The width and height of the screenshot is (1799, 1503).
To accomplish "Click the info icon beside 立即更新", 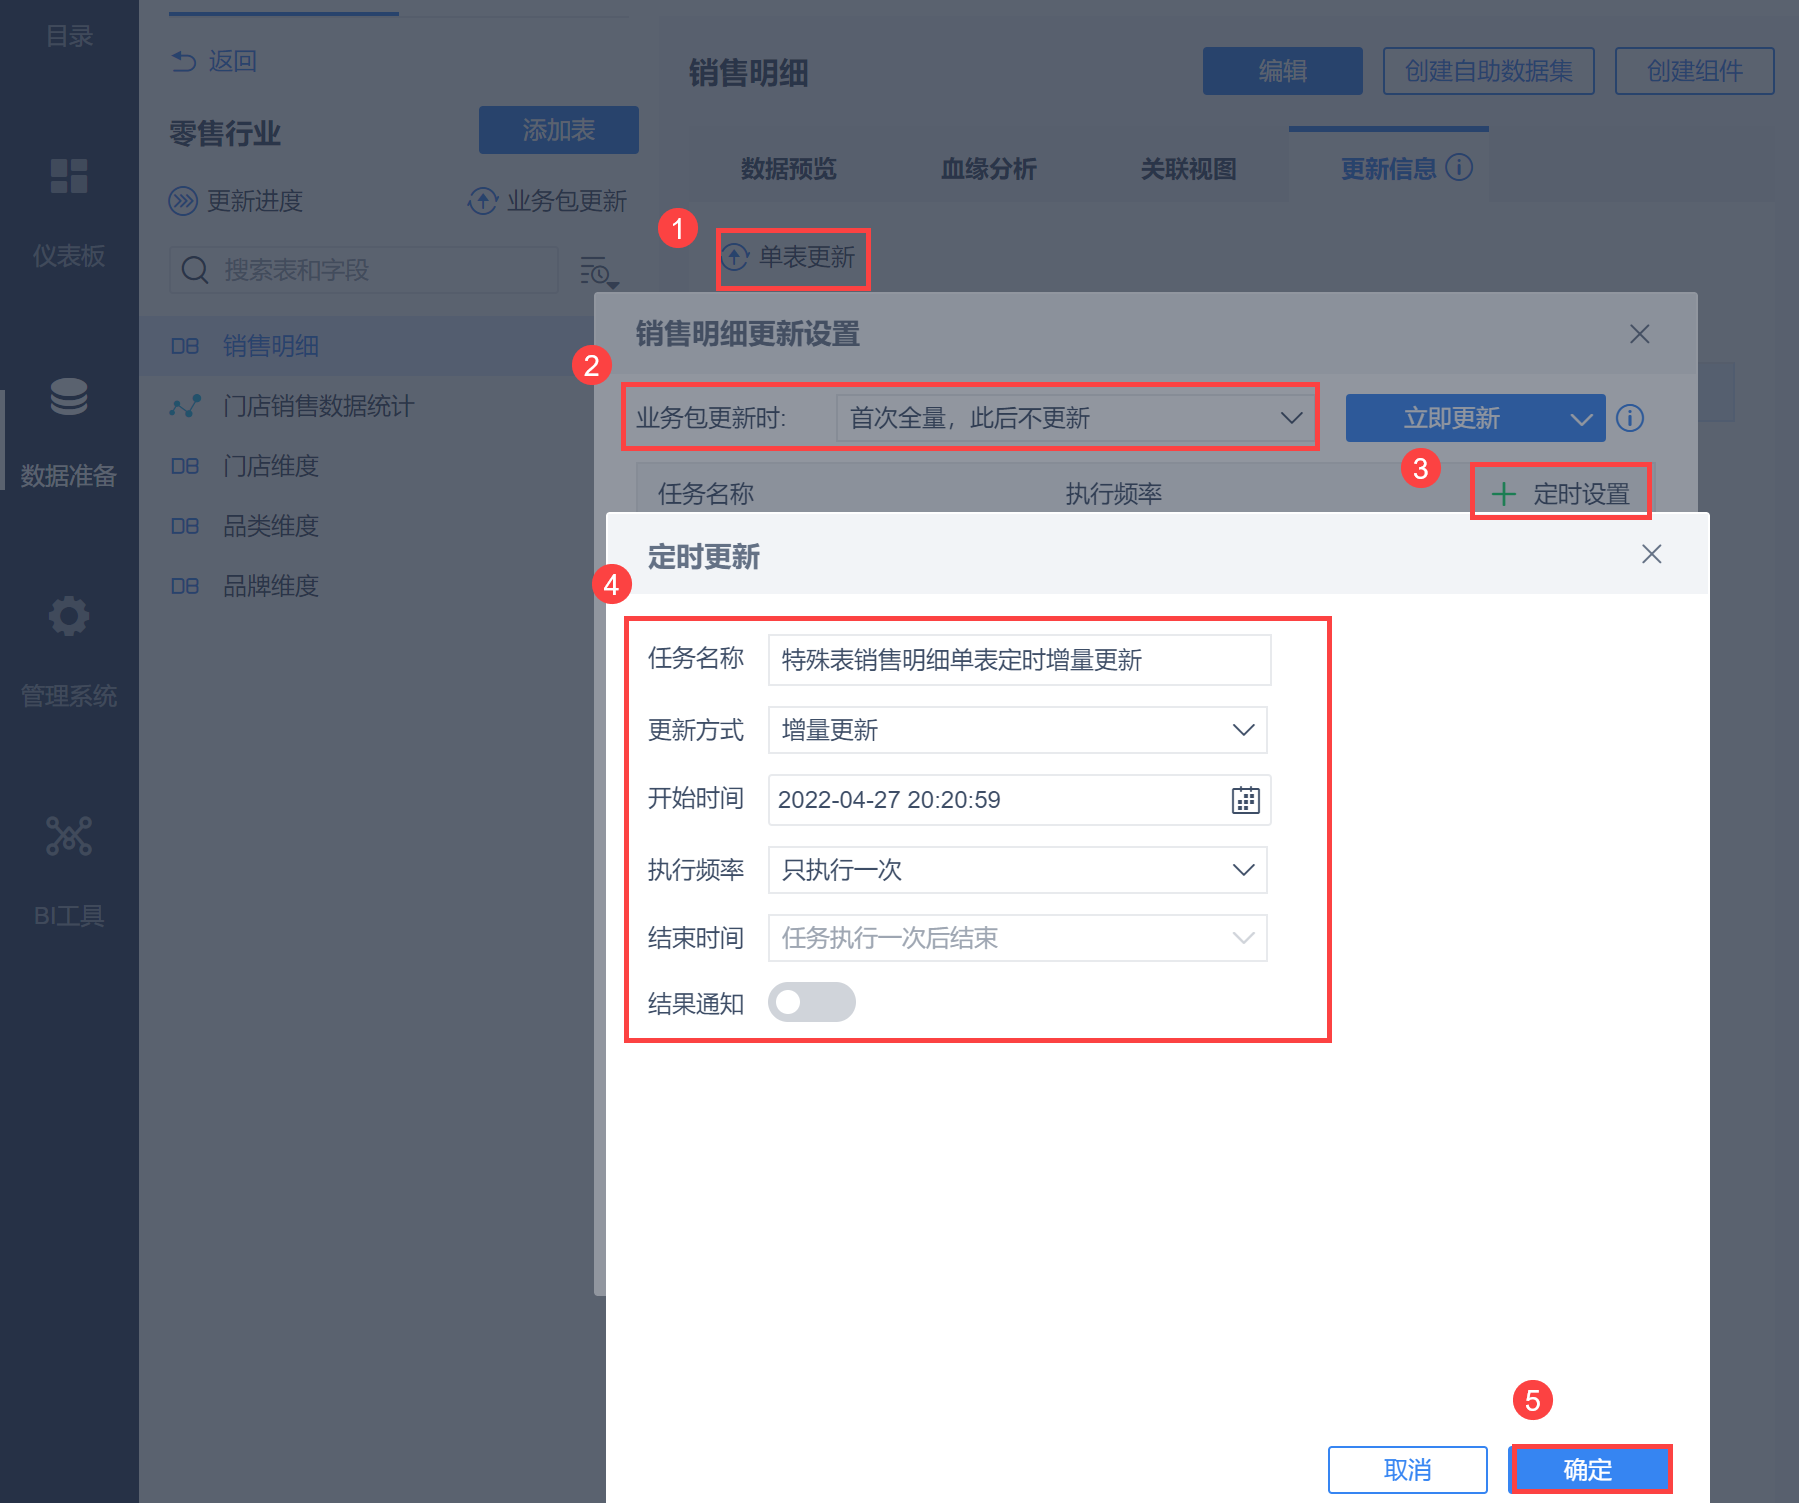I will (1630, 418).
